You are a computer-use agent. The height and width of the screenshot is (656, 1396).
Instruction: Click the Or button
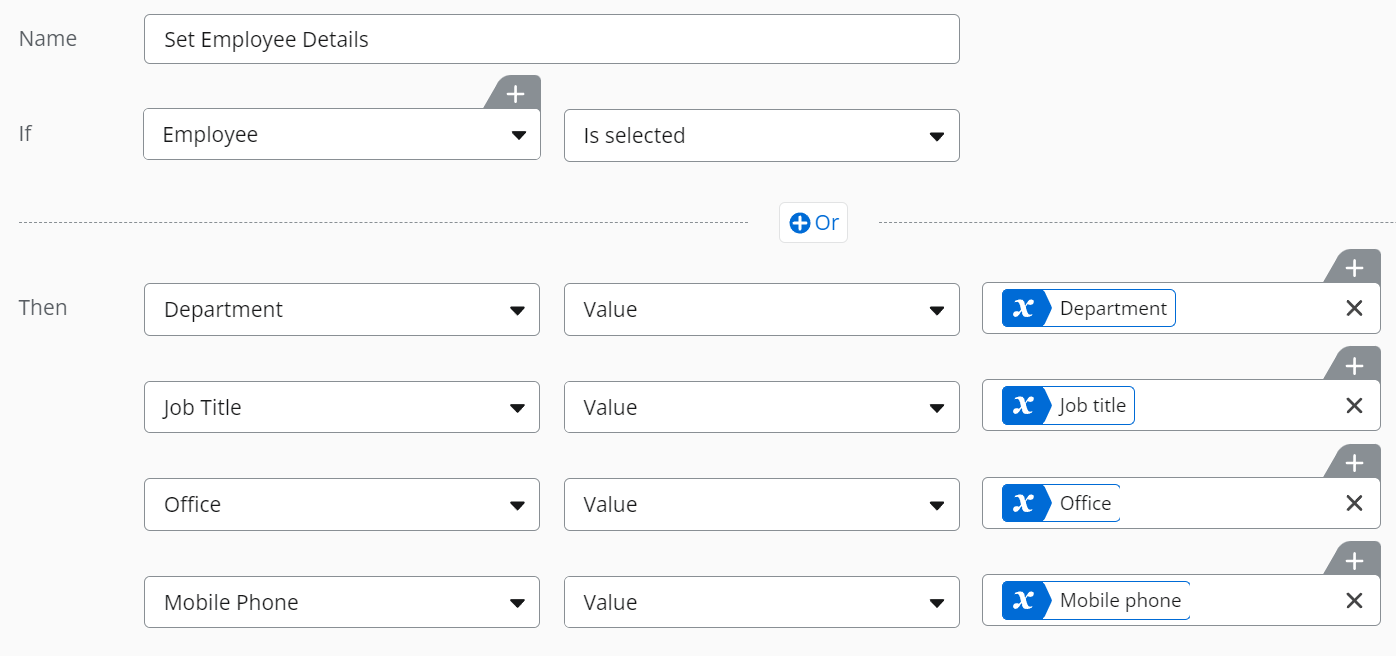(x=814, y=222)
